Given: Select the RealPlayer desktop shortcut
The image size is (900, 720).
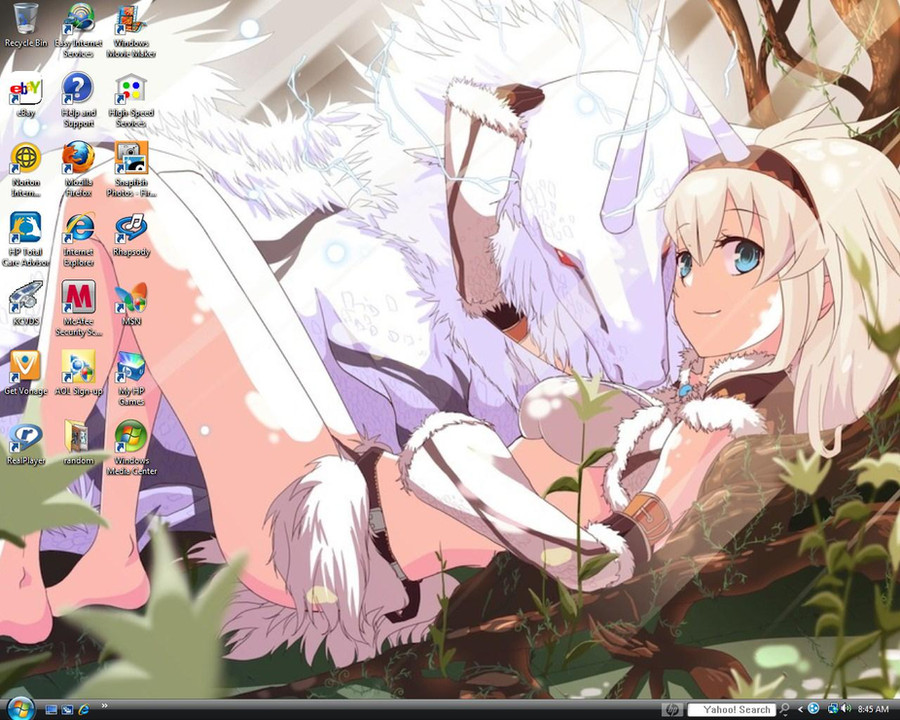Looking at the screenshot, I should click(x=25, y=443).
